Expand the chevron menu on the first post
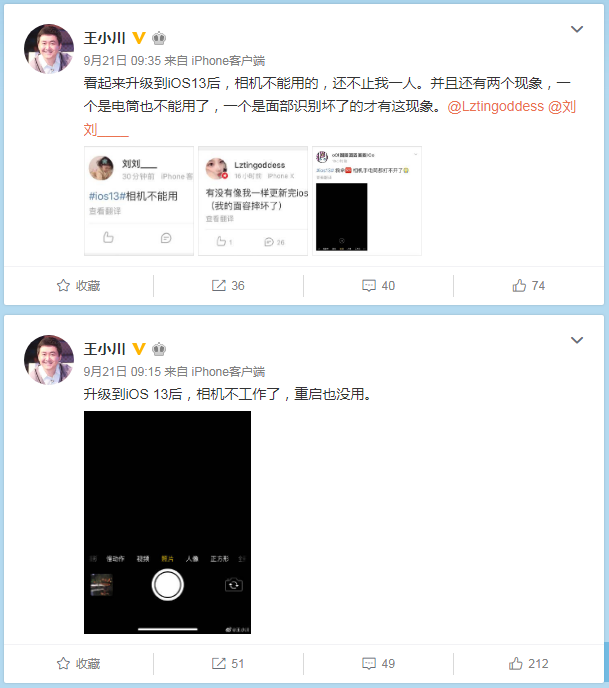The height and width of the screenshot is (688, 609). [x=577, y=29]
